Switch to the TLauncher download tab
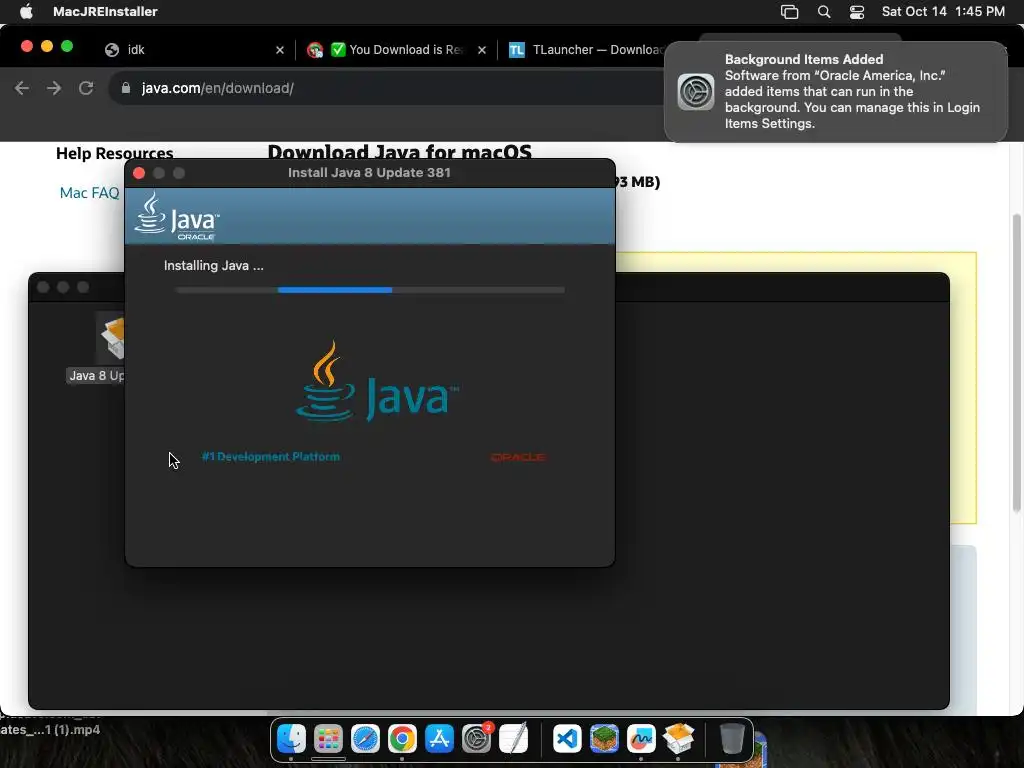 click(x=584, y=50)
